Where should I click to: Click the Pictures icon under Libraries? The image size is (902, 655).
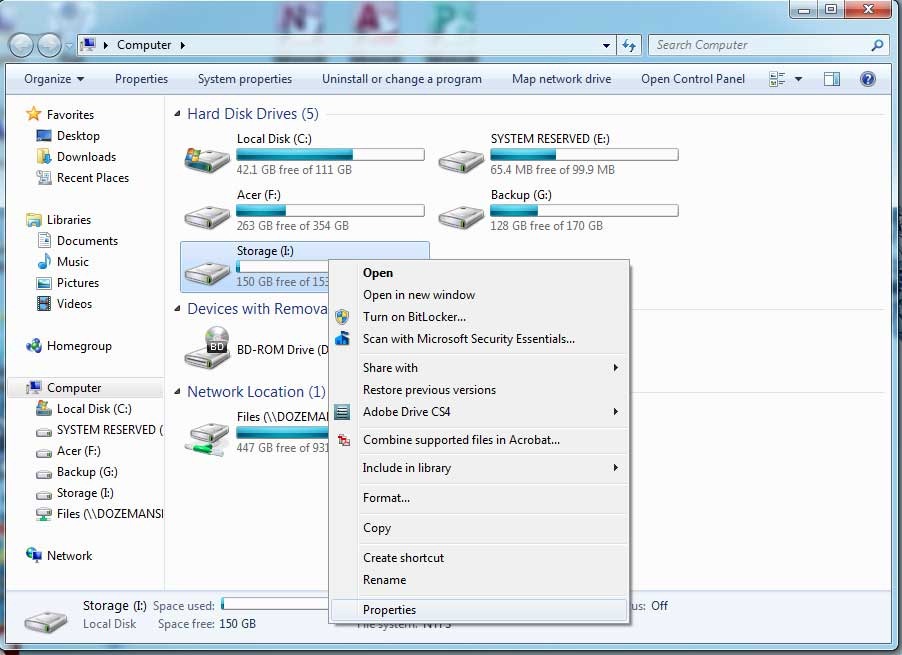click(x=44, y=283)
